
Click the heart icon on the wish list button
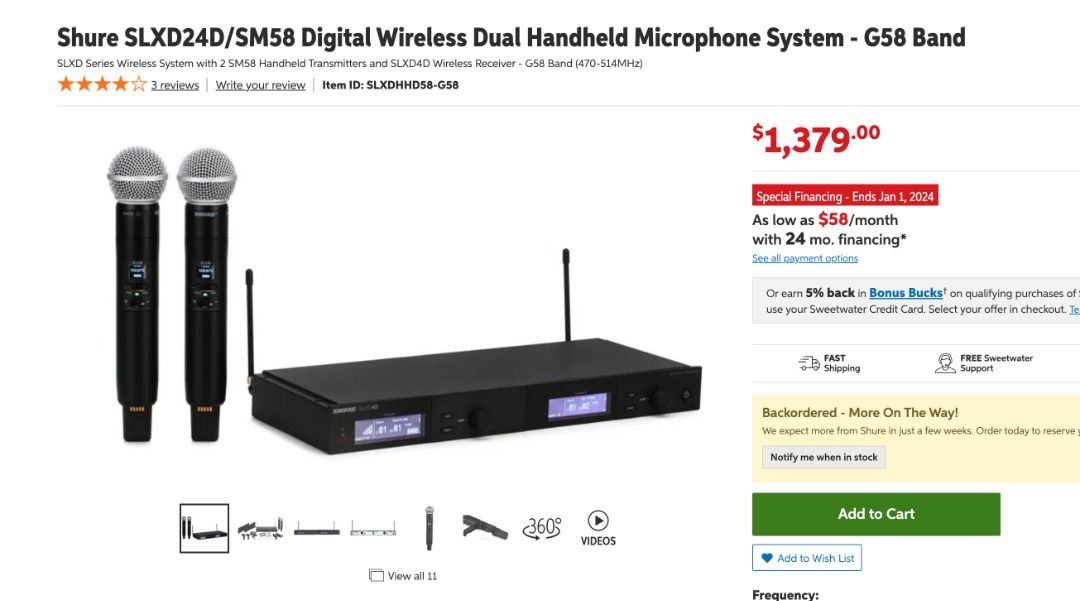[x=767, y=558]
